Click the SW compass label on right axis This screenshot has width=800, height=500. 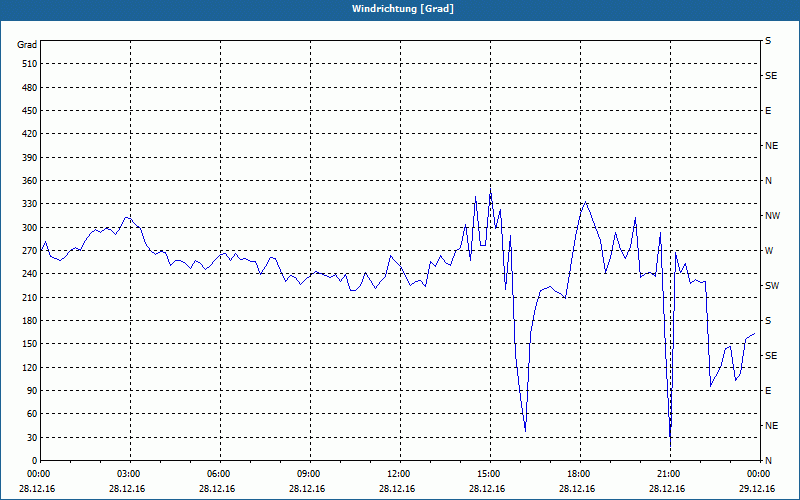tap(771, 286)
